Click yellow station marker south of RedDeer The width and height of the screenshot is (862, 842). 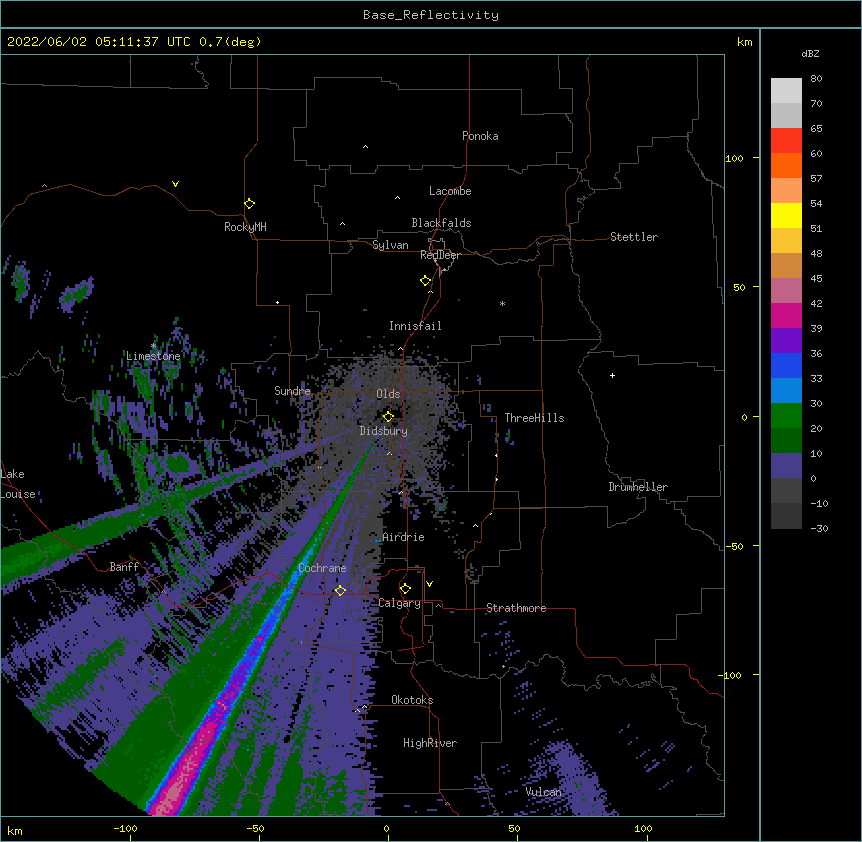[425, 280]
